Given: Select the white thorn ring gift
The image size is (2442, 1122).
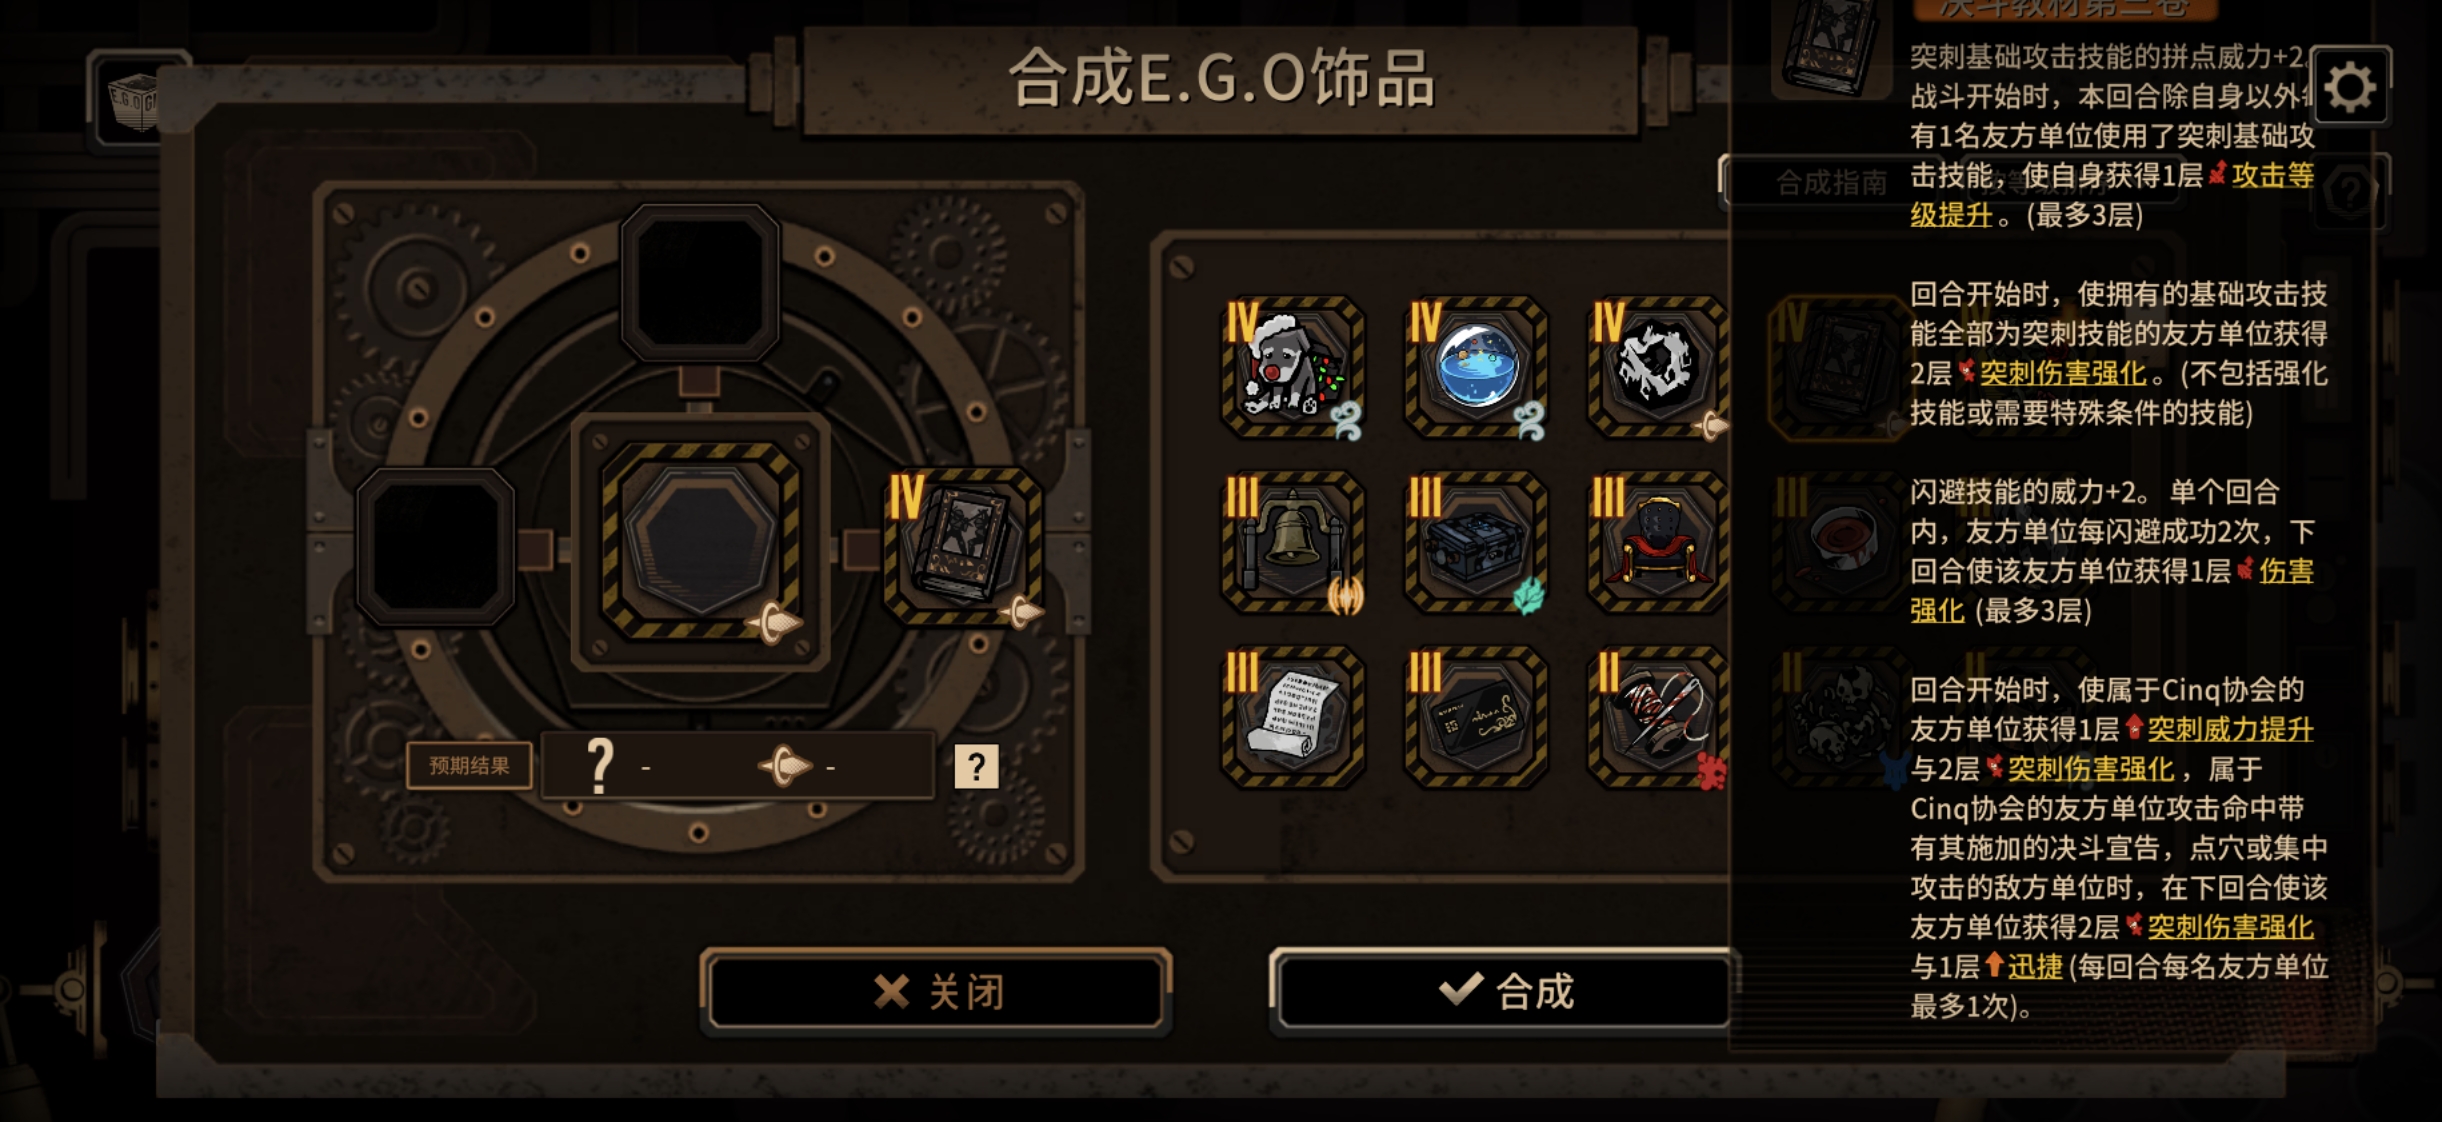Looking at the screenshot, I should [x=1658, y=367].
